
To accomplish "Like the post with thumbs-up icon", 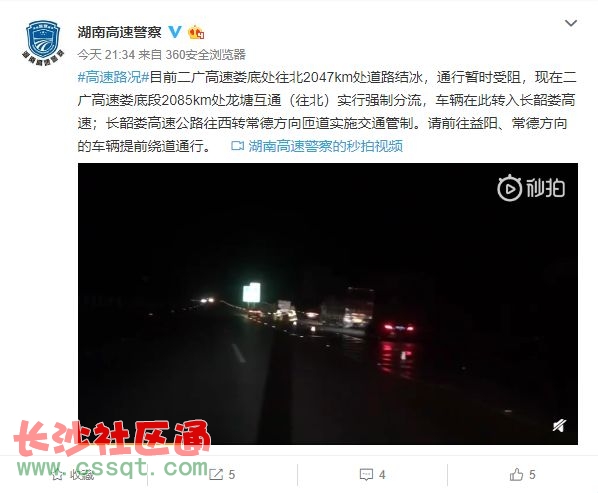I will (516, 475).
